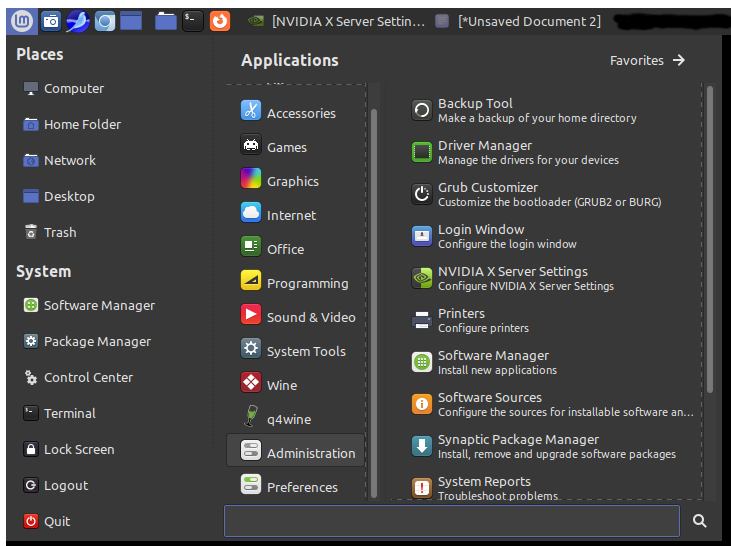Launch Software Manager from System list
The height and width of the screenshot is (546, 731).
pos(89,305)
